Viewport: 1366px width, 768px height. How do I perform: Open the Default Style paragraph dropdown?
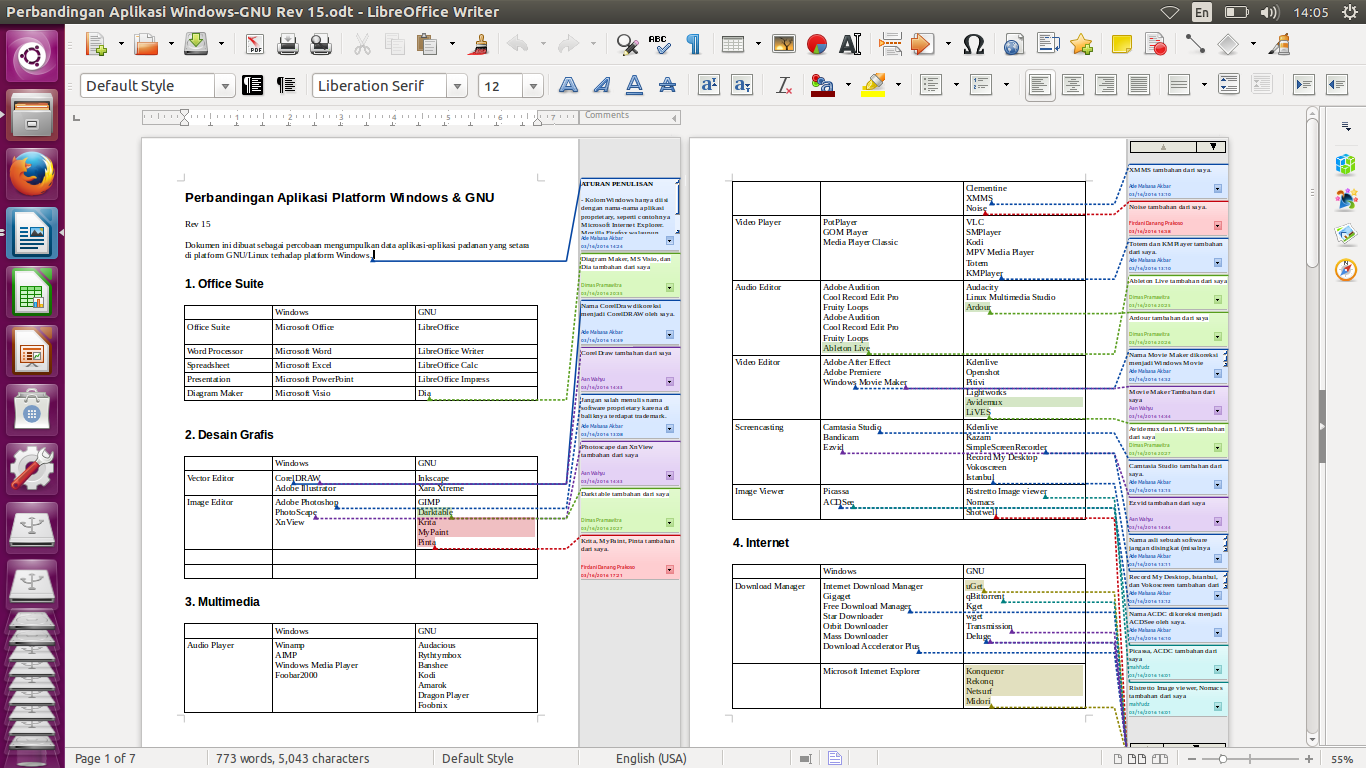click(225, 85)
